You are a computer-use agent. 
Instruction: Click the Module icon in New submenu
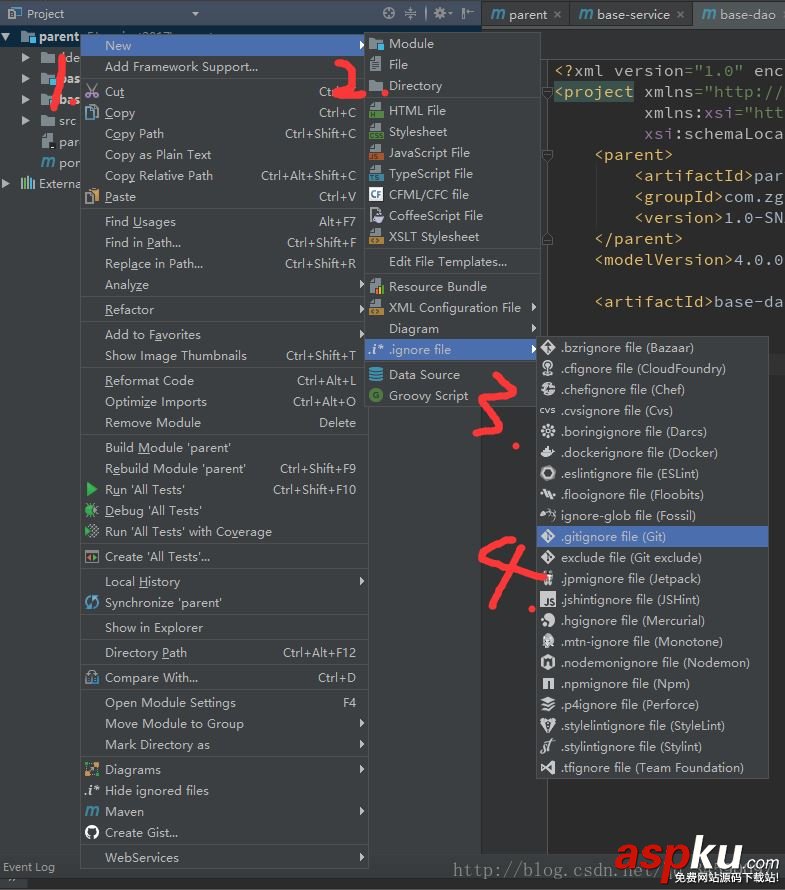tap(376, 44)
